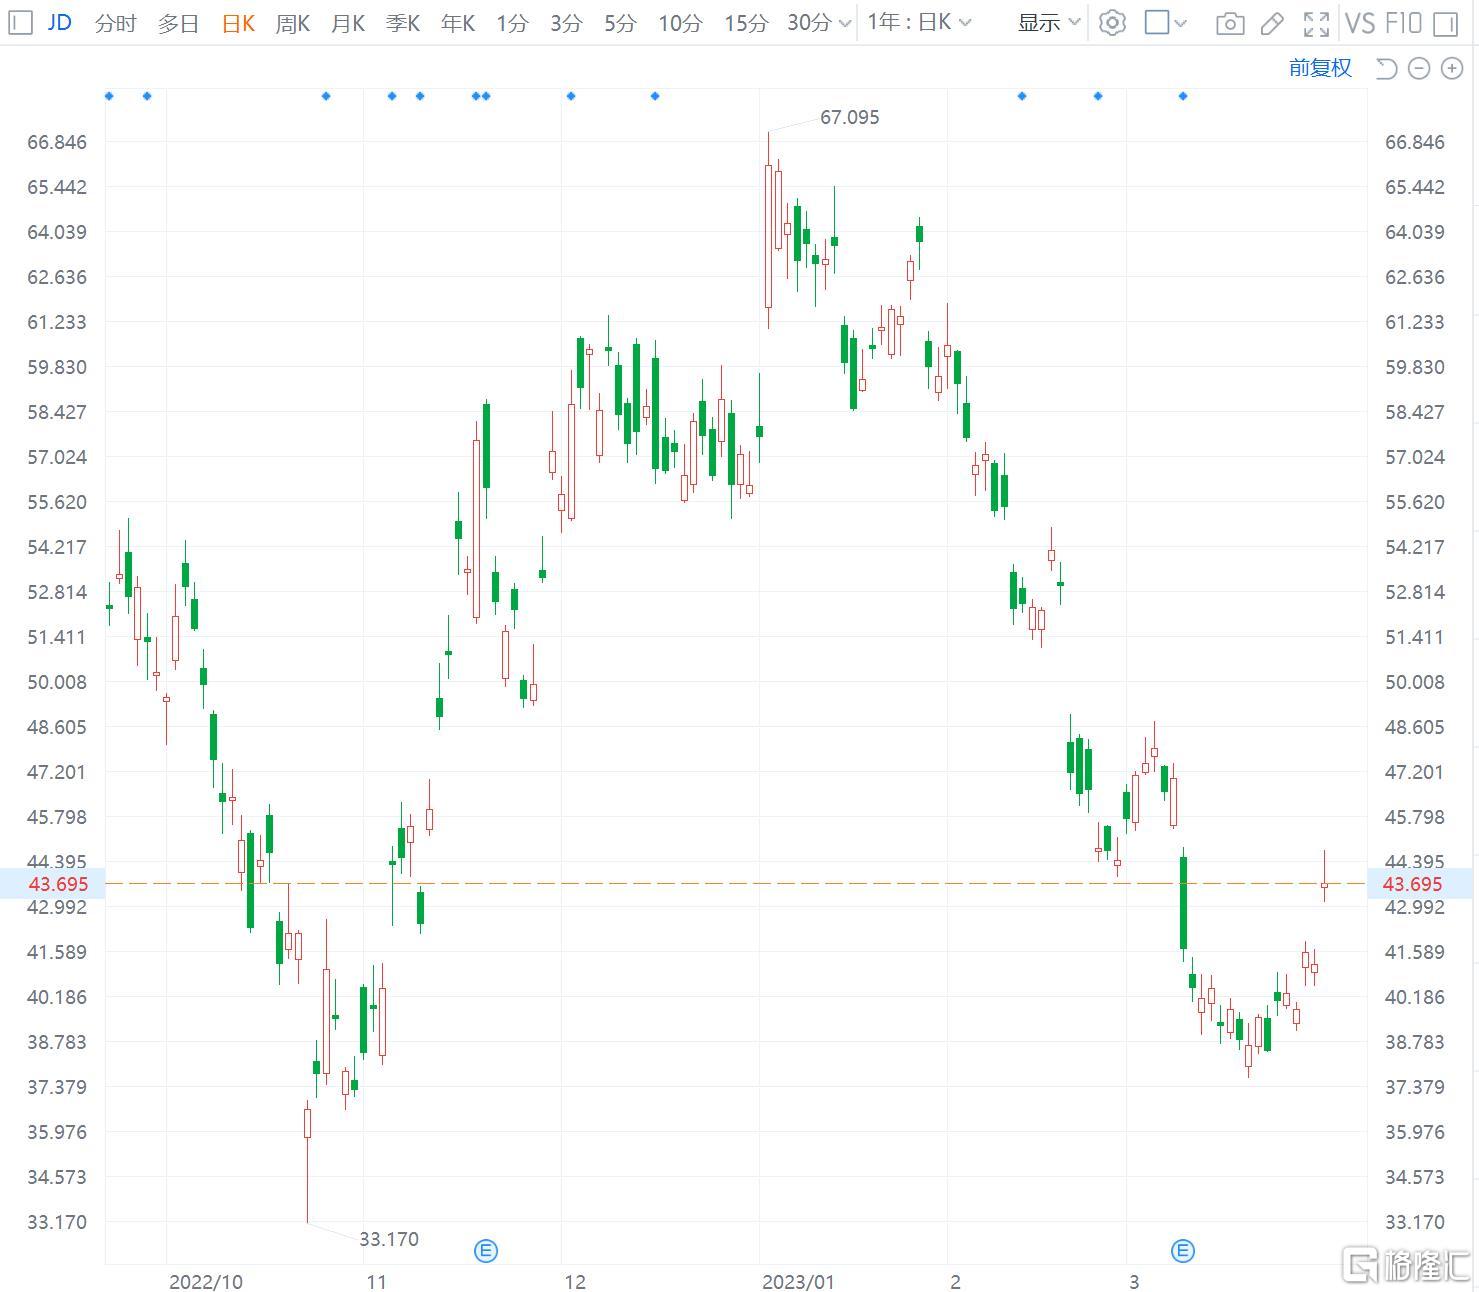Expand the 30分 interval chevron
This screenshot has height=1292, width=1479.
click(x=845, y=23)
